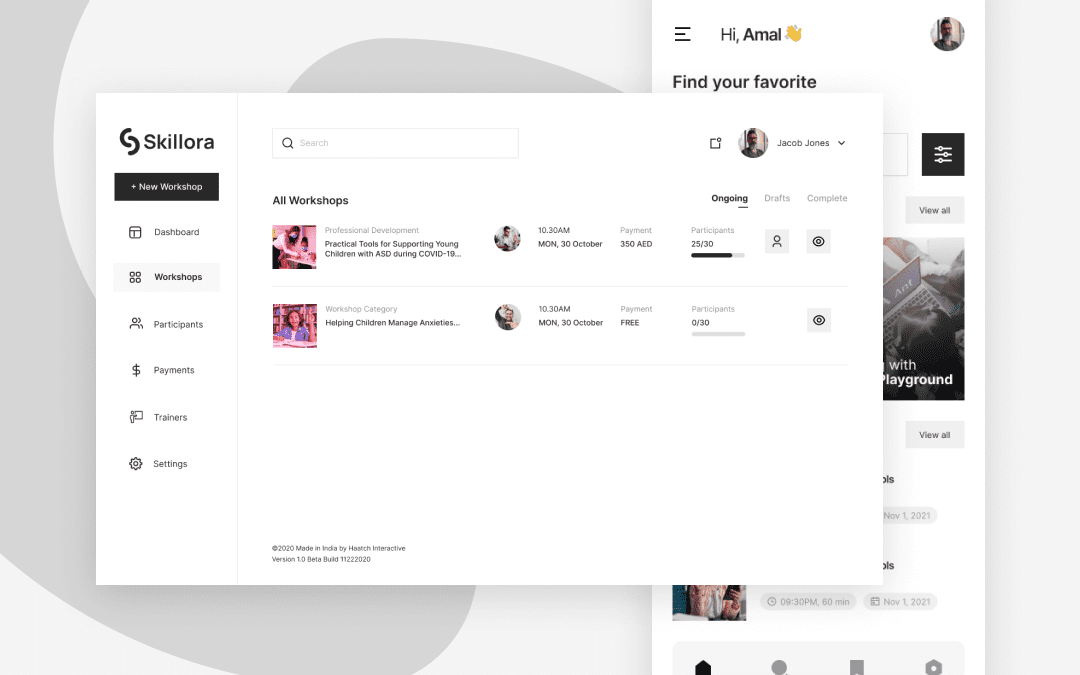This screenshot has width=1080, height=675.
Task: Expand the Jacob Jones account dropdown
Action: 842,143
